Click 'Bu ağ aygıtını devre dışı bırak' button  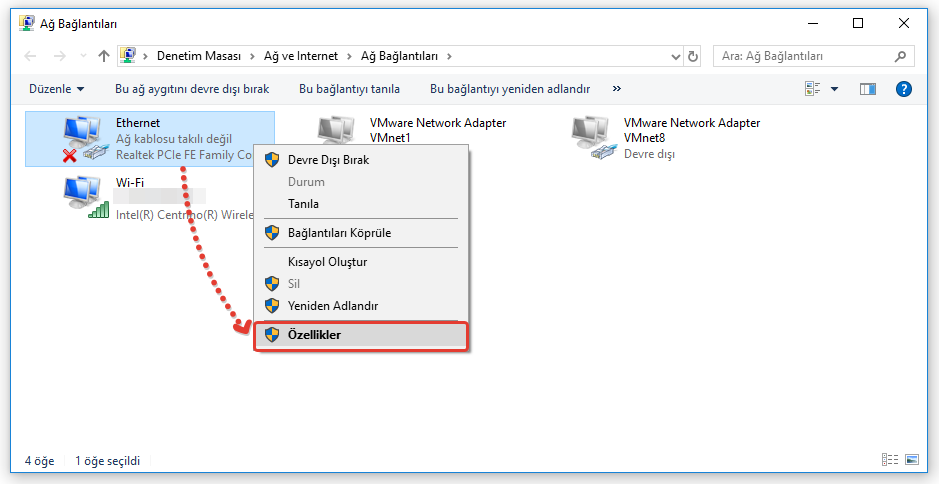point(192,89)
